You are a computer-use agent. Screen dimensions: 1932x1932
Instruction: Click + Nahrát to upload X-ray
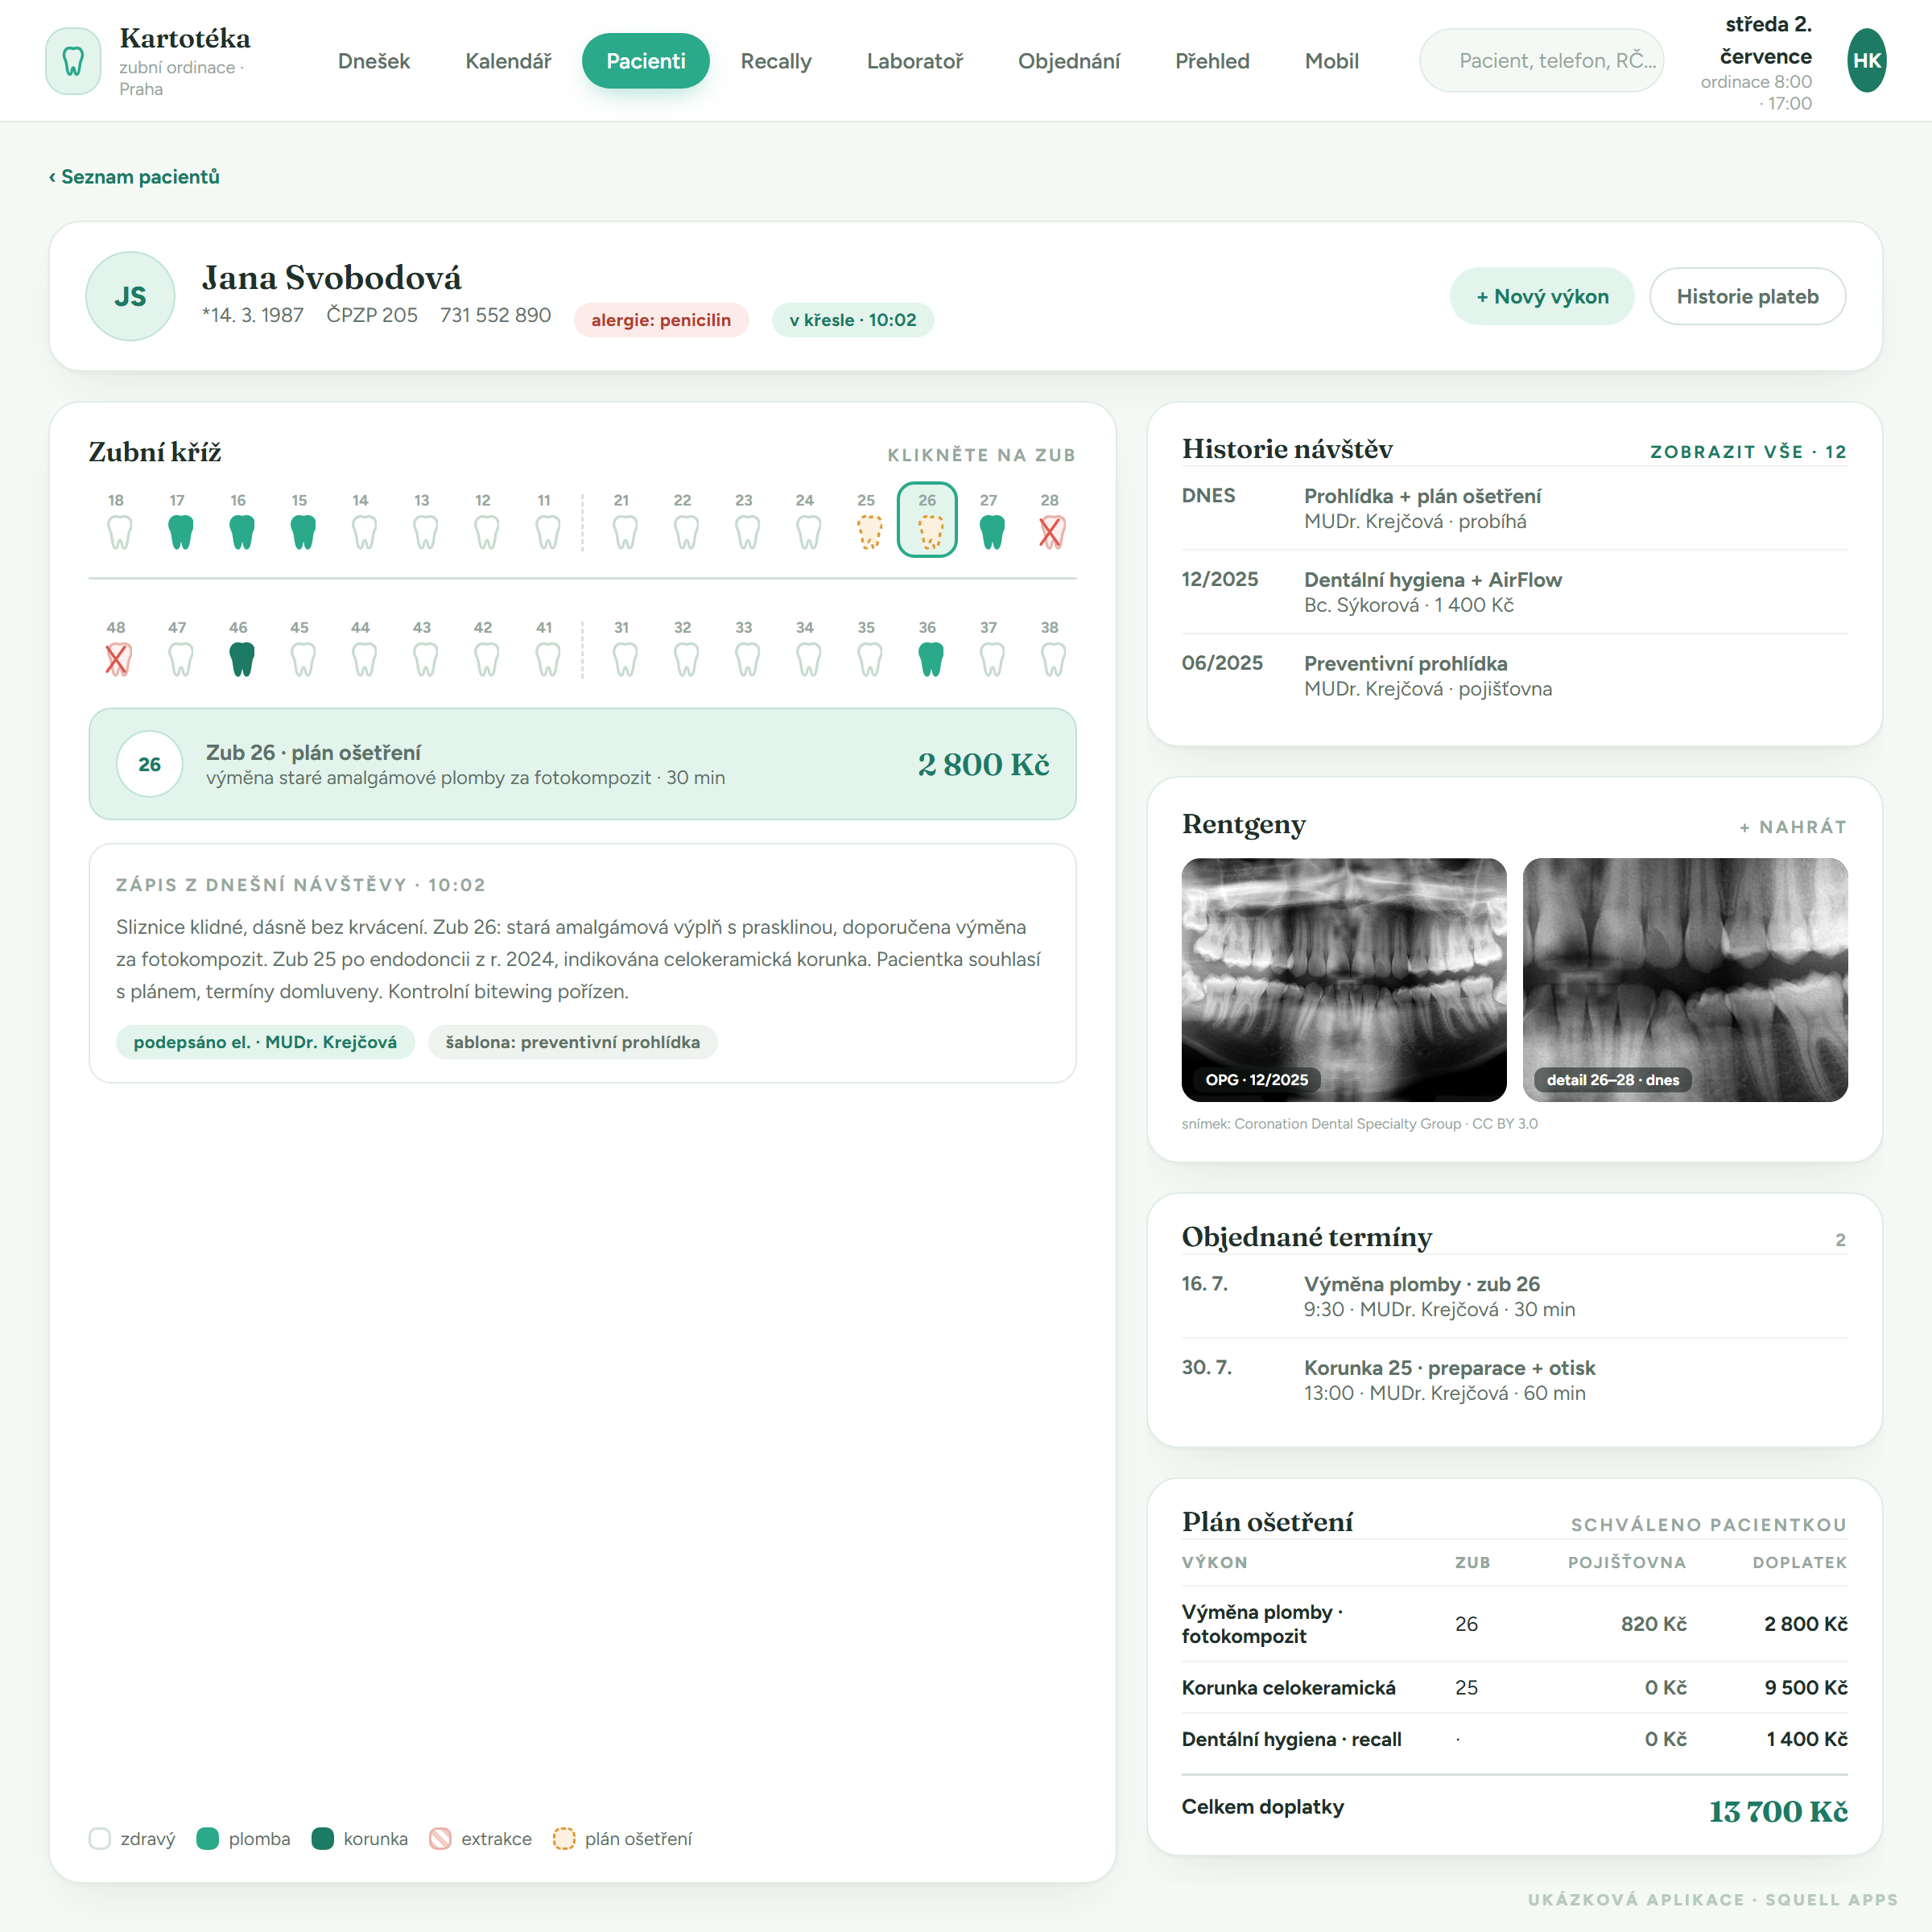click(x=1792, y=827)
